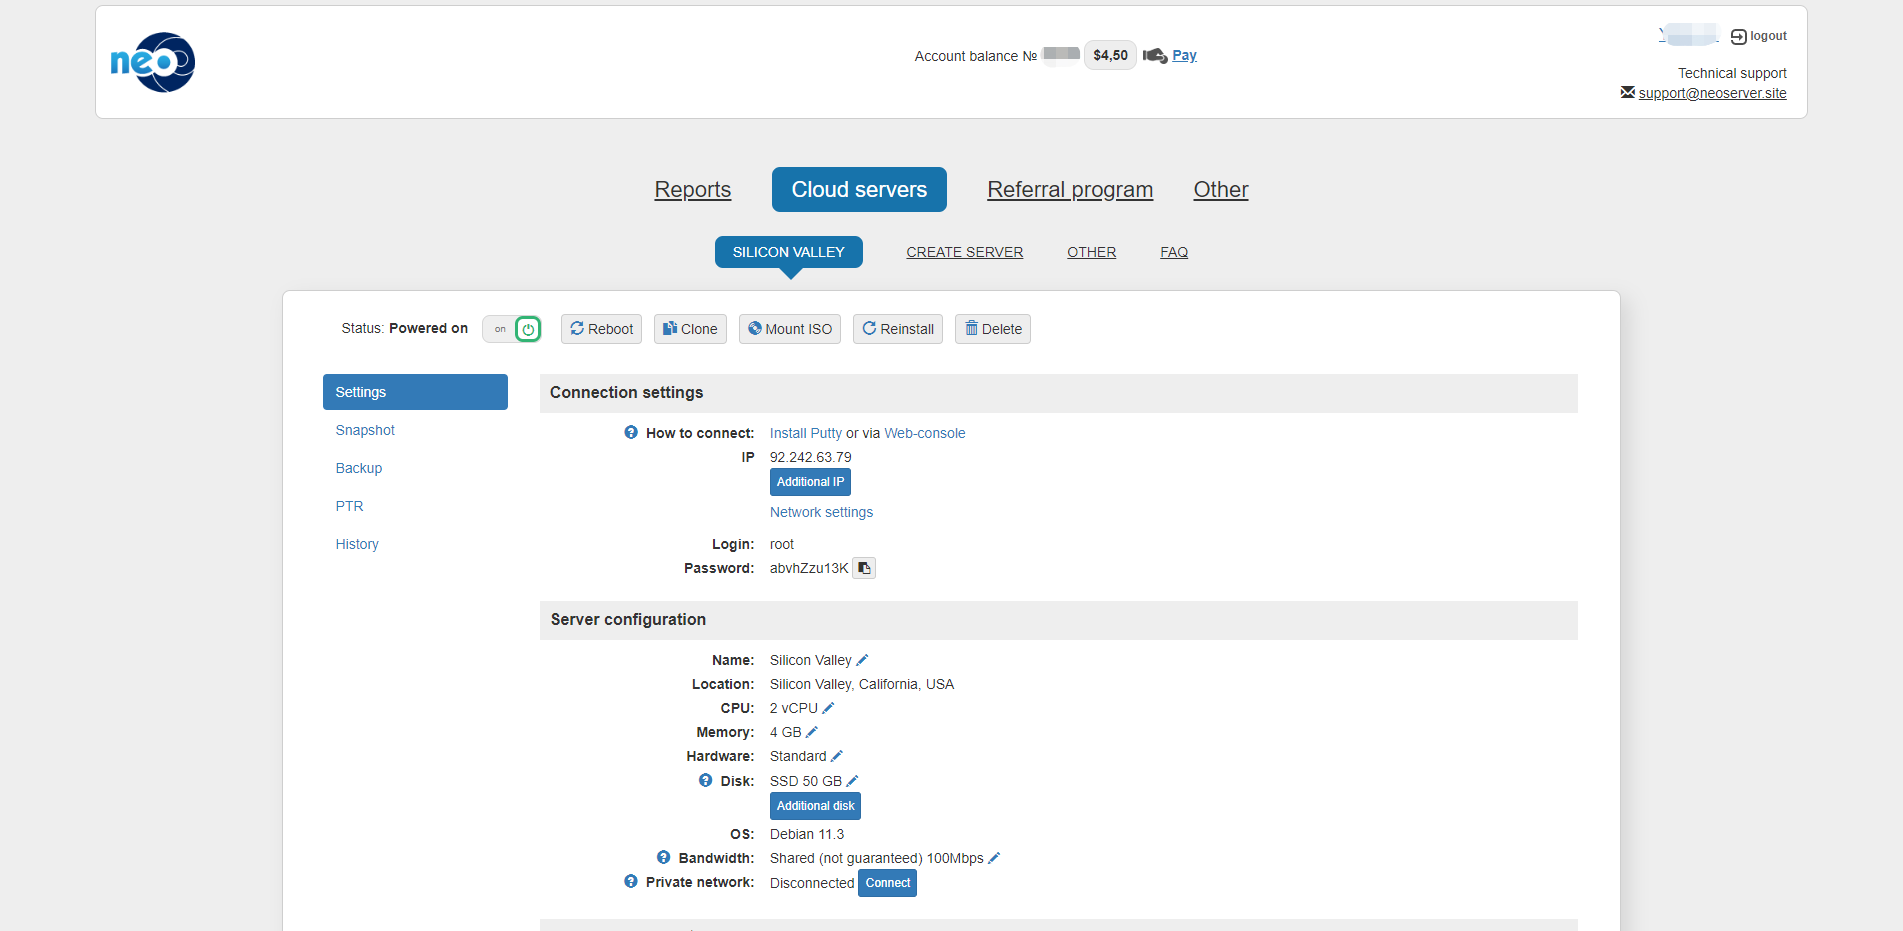
Task: Click the support@neoserver.site email link
Action: (1712, 93)
